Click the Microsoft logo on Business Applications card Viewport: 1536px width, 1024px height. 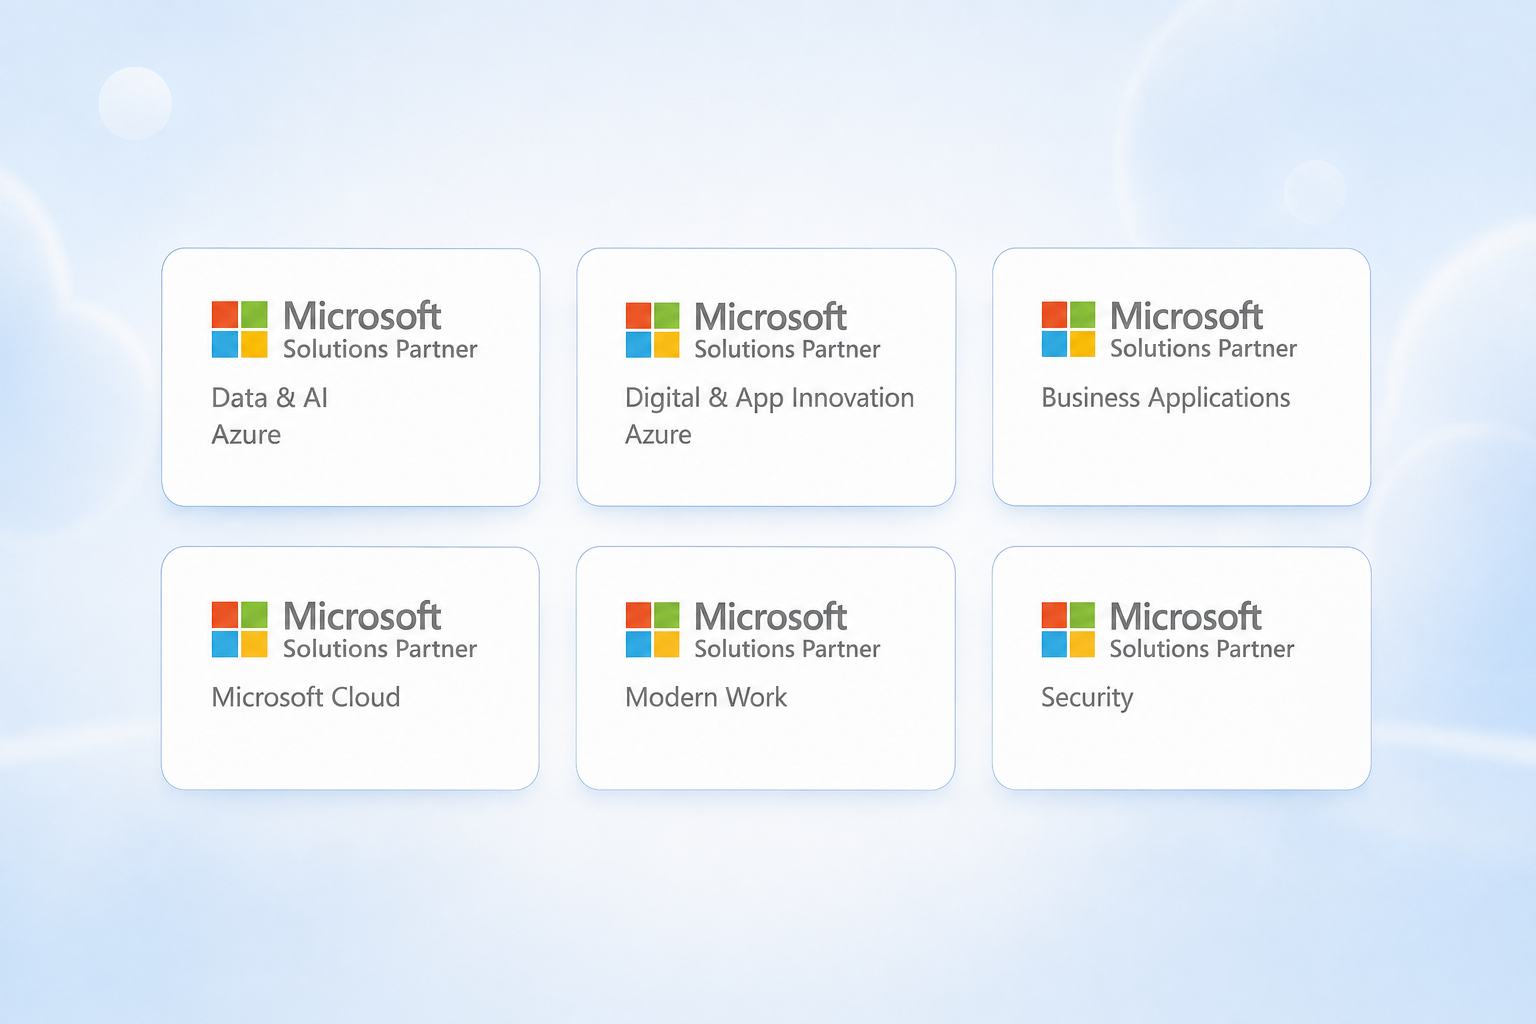point(1068,329)
